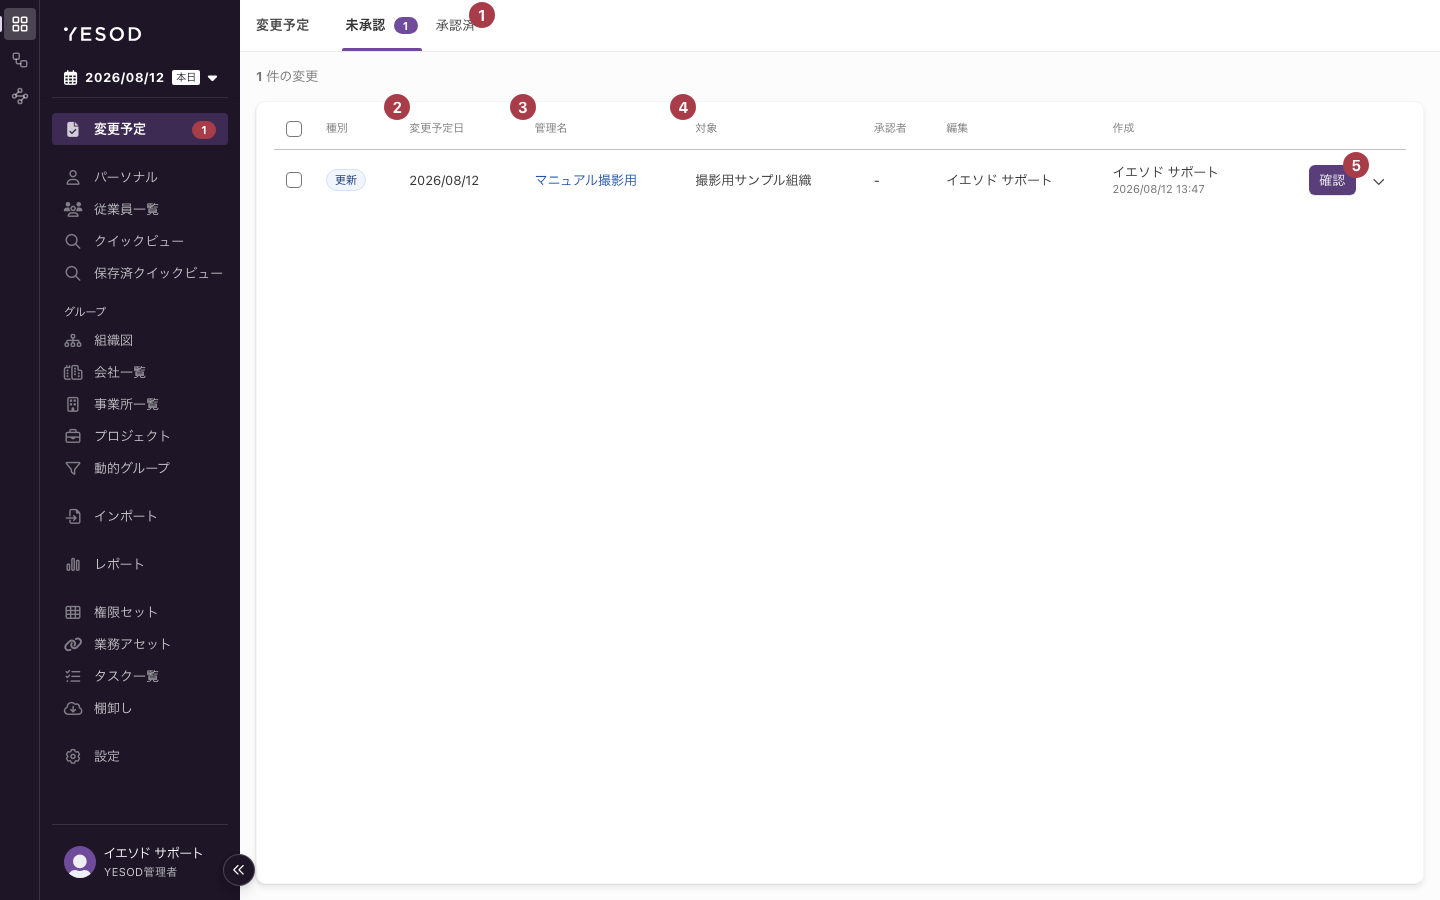The height and width of the screenshot is (900, 1440).
Task: Switch to the 未承認 tab
Action: tap(381, 25)
